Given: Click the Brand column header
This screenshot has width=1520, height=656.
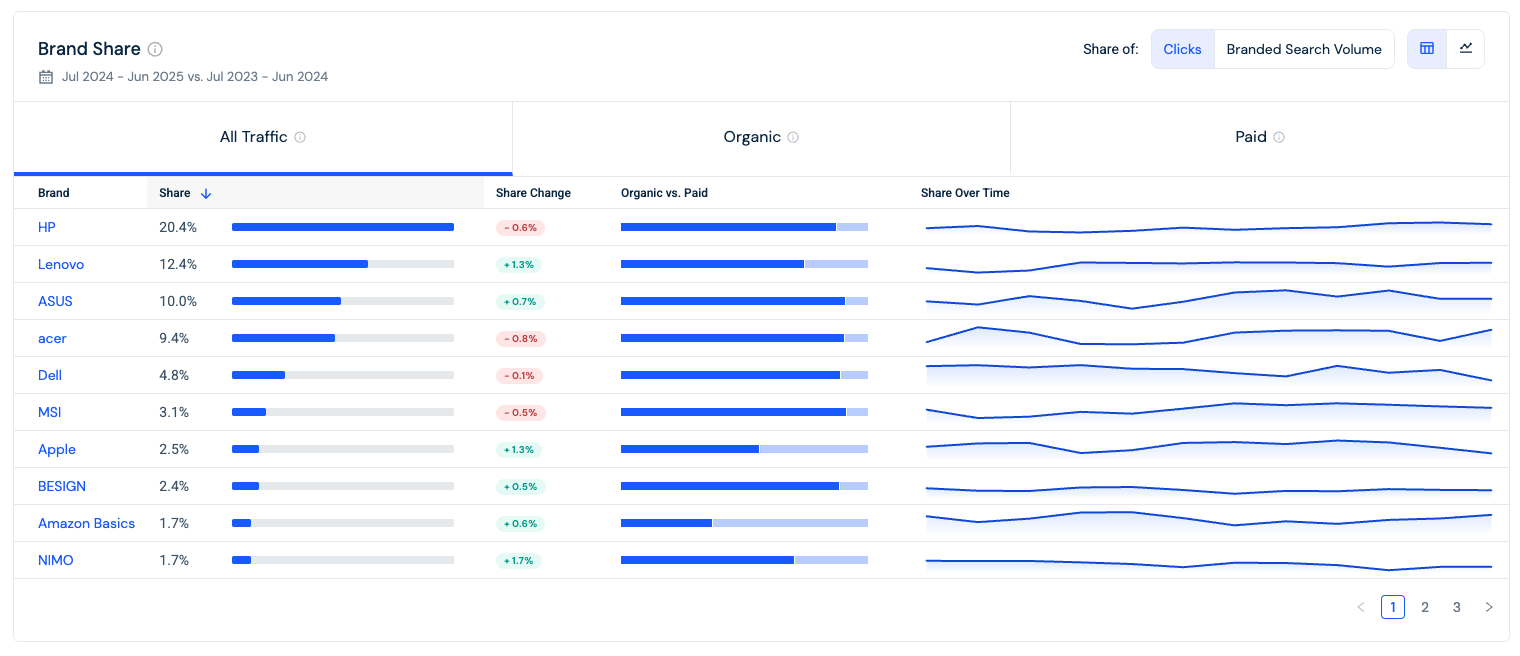Looking at the screenshot, I should click(54, 193).
